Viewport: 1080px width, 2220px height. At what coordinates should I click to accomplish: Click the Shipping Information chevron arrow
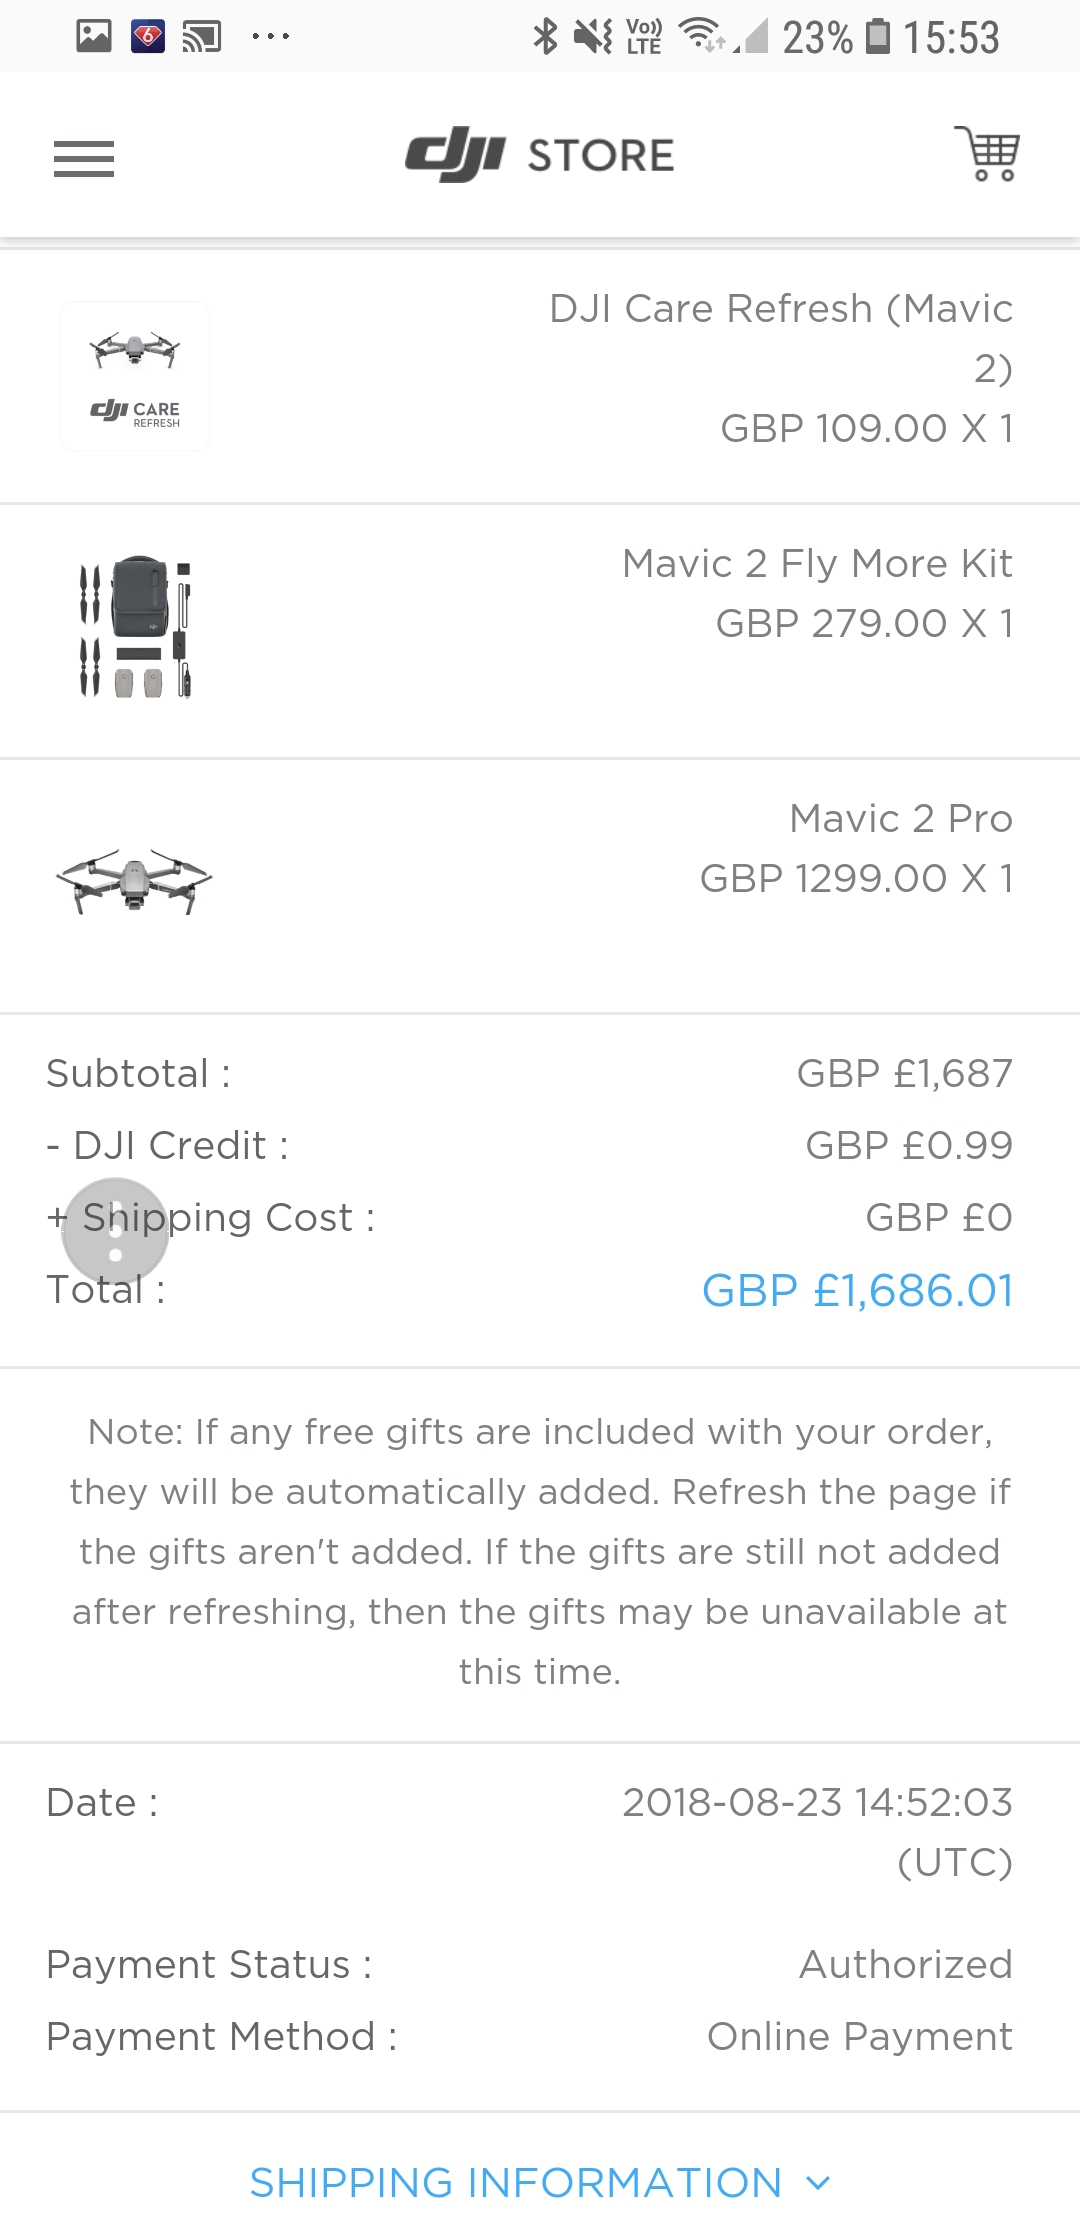(x=818, y=2182)
